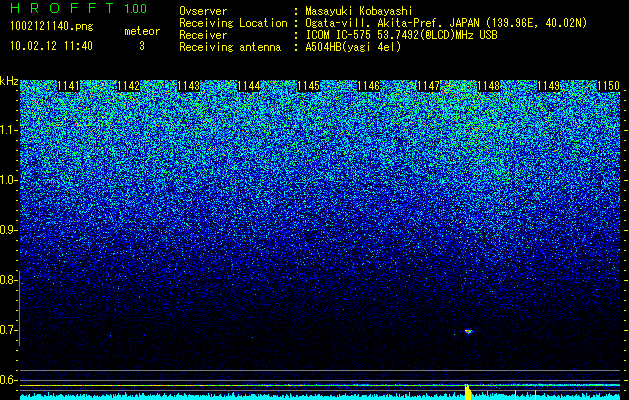The height and width of the screenshot is (400, 629).
Task: Click the 1145 time marker
Action: pyautogui.click(x=308, y=86)
